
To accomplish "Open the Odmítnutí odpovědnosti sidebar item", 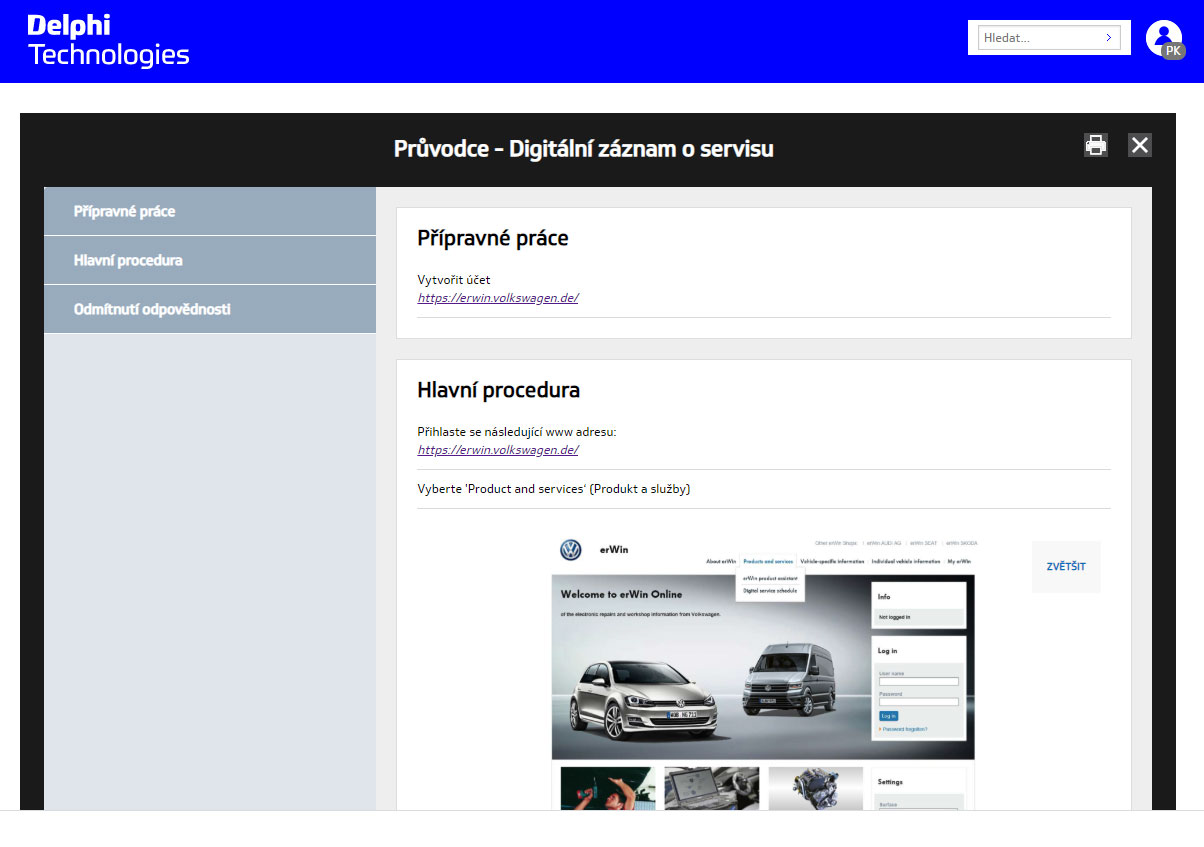I will (210, 309).
